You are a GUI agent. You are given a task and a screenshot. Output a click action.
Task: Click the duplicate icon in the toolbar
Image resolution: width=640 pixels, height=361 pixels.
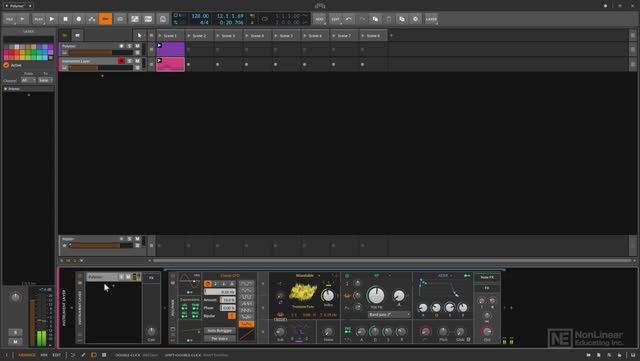coord(402,19)
